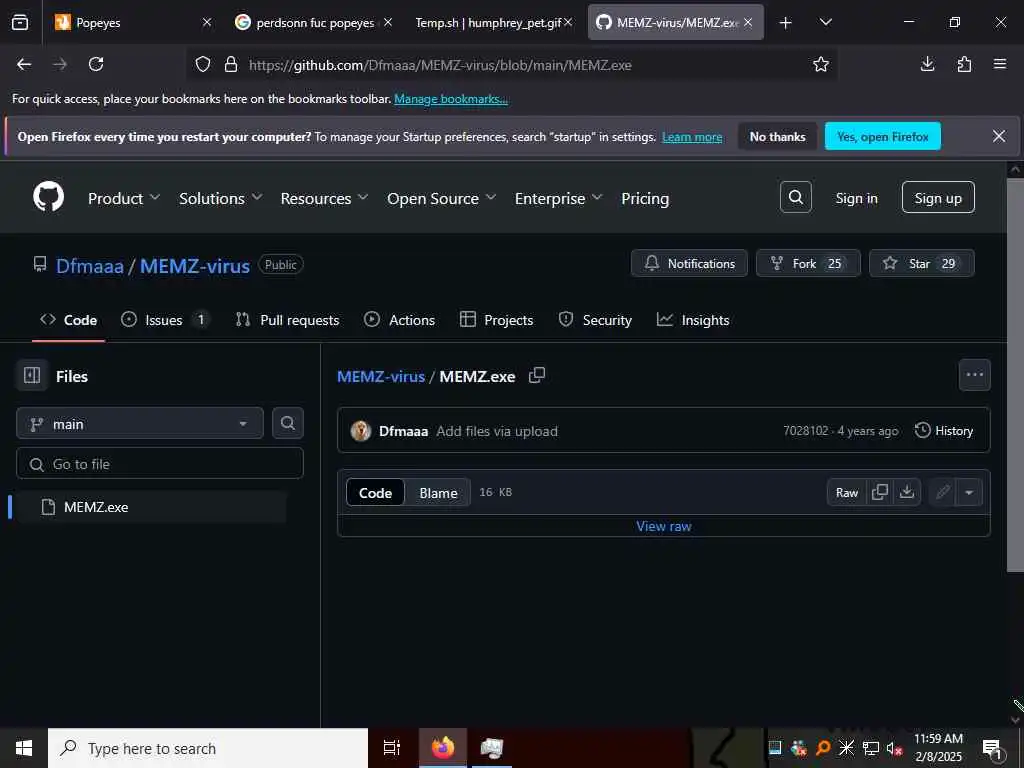Open the Firefox hamburger application menu
This screenshot has width=1024, height=768.
click(x=999, y=64)
